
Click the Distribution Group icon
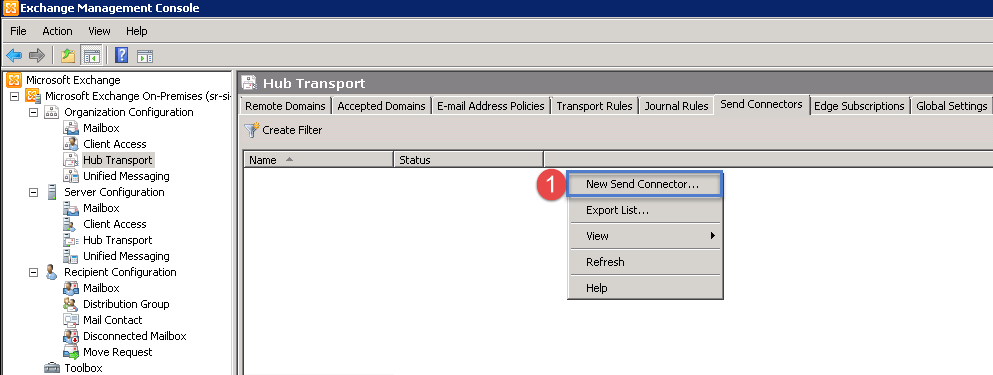coord(71,304)
